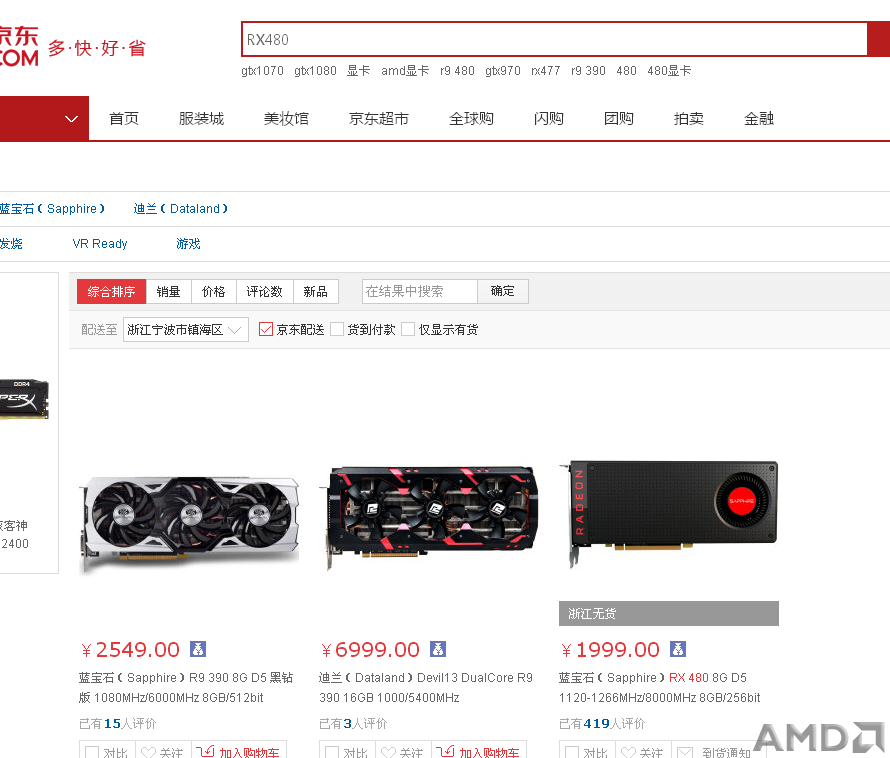
Task: Sort results by 评论数
Action: [265, 291]
